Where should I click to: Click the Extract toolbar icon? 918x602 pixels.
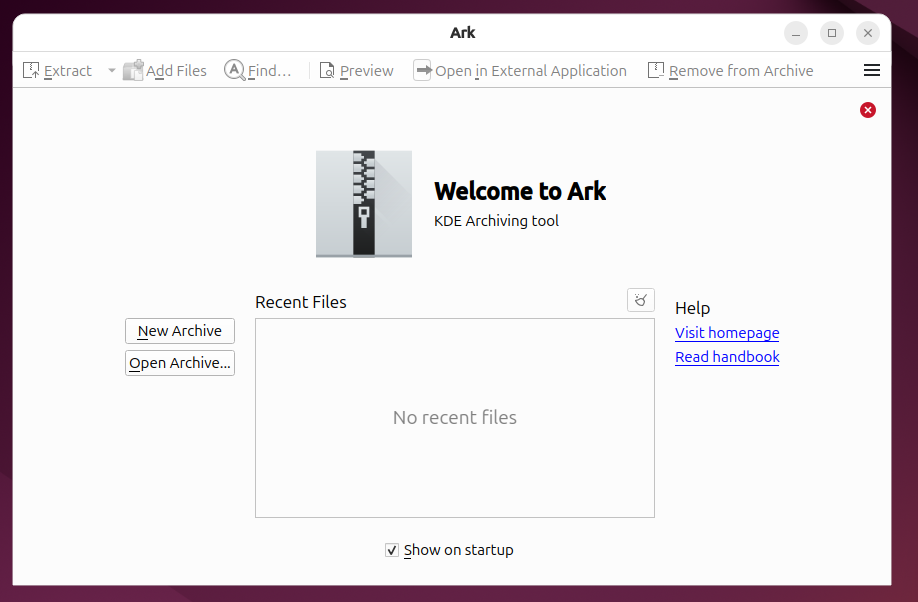(32, 71)
